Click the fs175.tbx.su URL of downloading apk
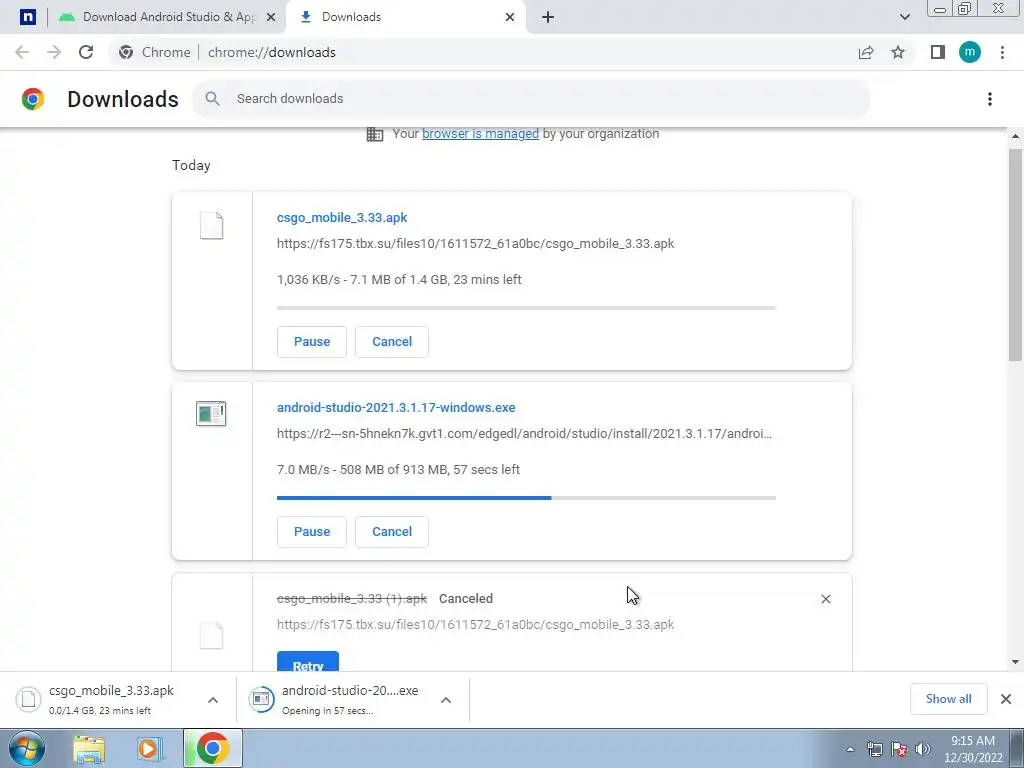 [475, 244]
